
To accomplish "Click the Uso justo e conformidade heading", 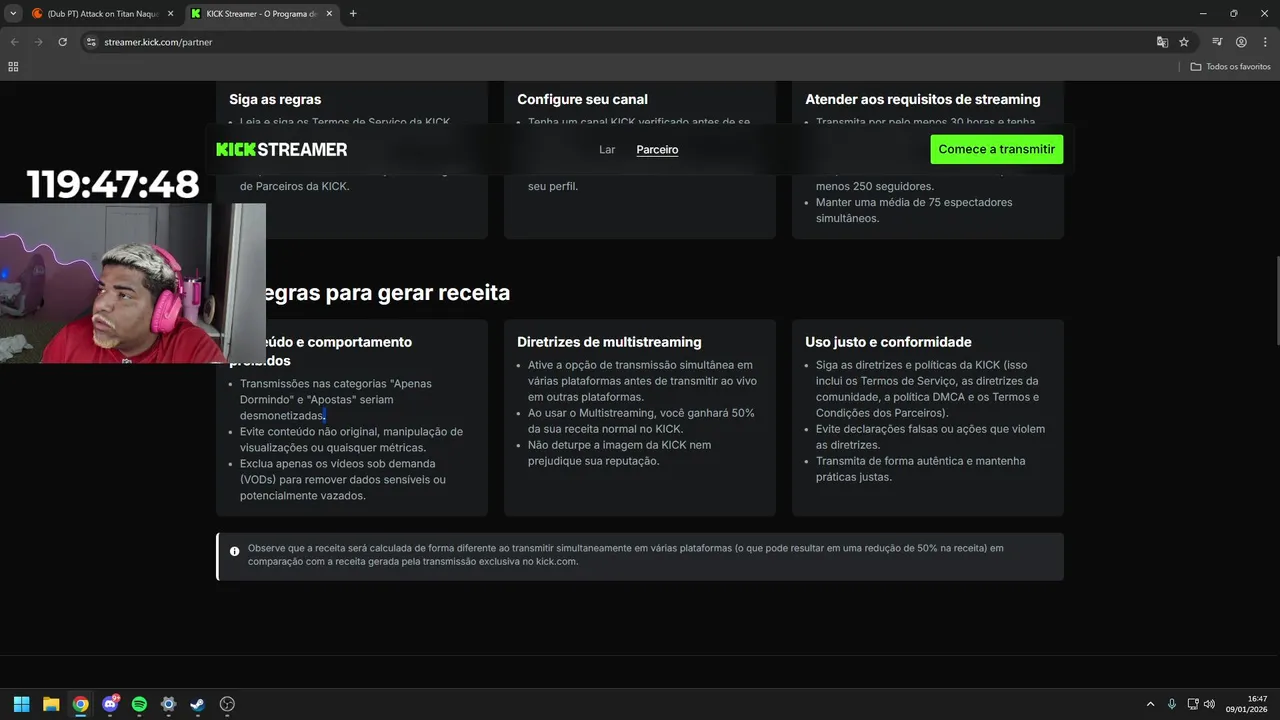I will 888,342.
